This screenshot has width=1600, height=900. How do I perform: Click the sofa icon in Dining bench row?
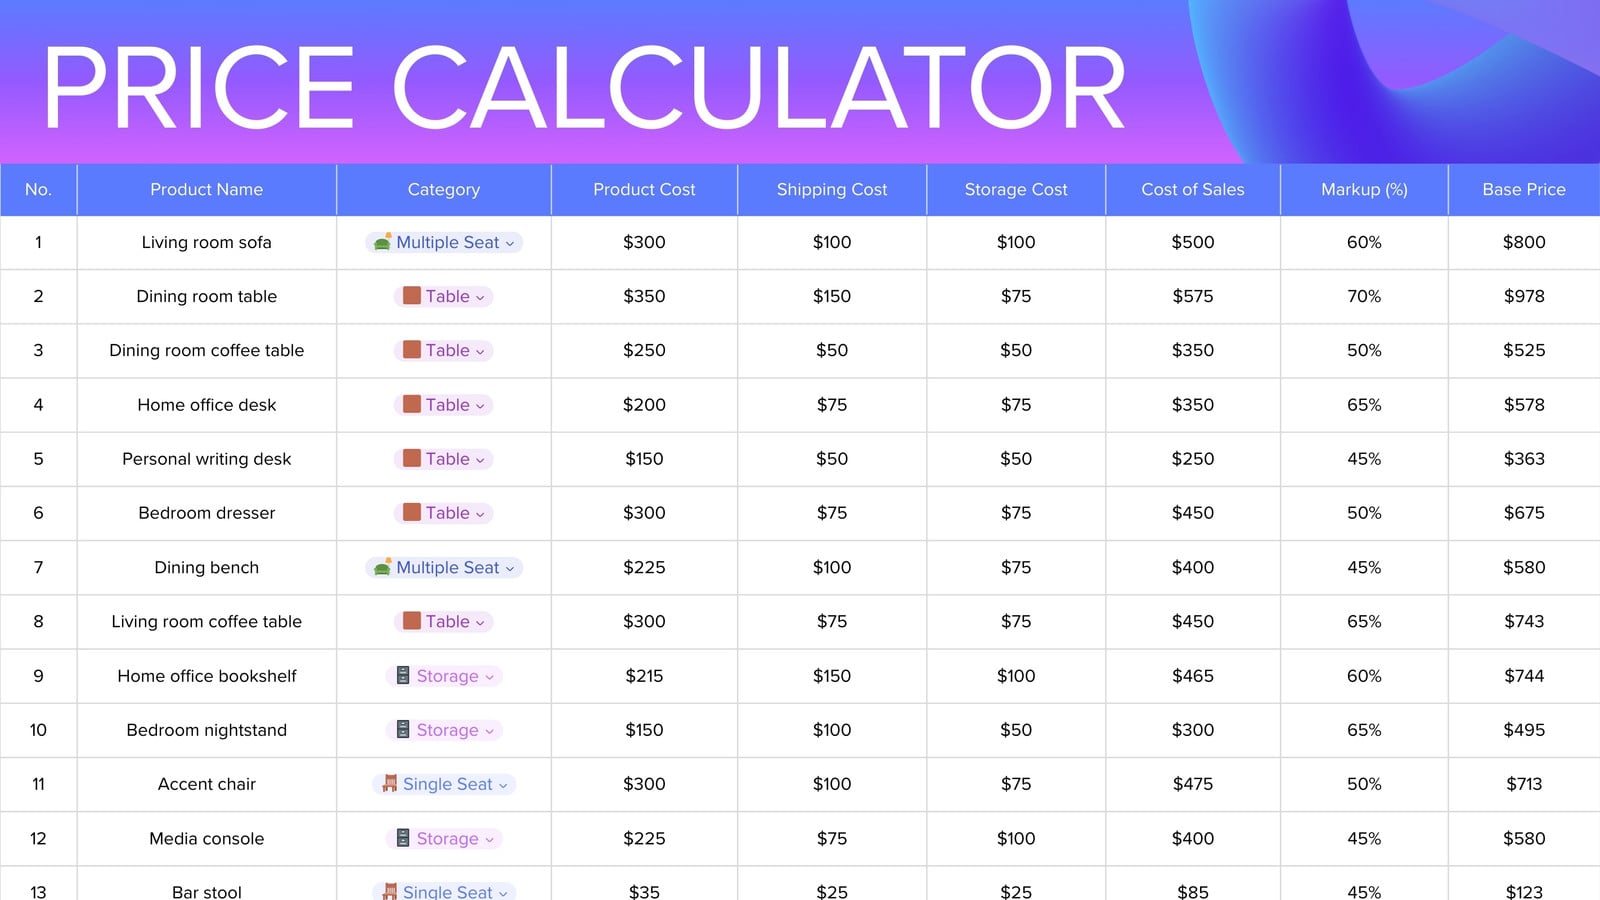coord(382,567)
